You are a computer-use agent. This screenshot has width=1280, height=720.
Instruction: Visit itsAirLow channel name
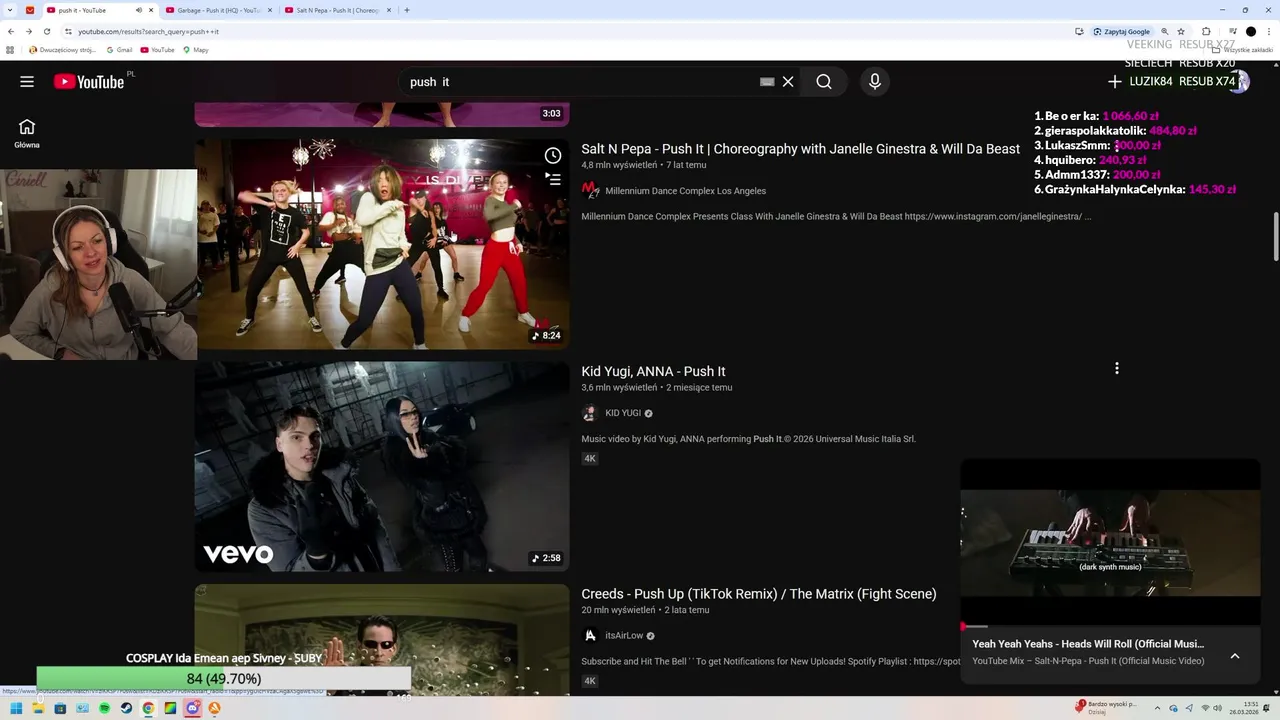624,636
